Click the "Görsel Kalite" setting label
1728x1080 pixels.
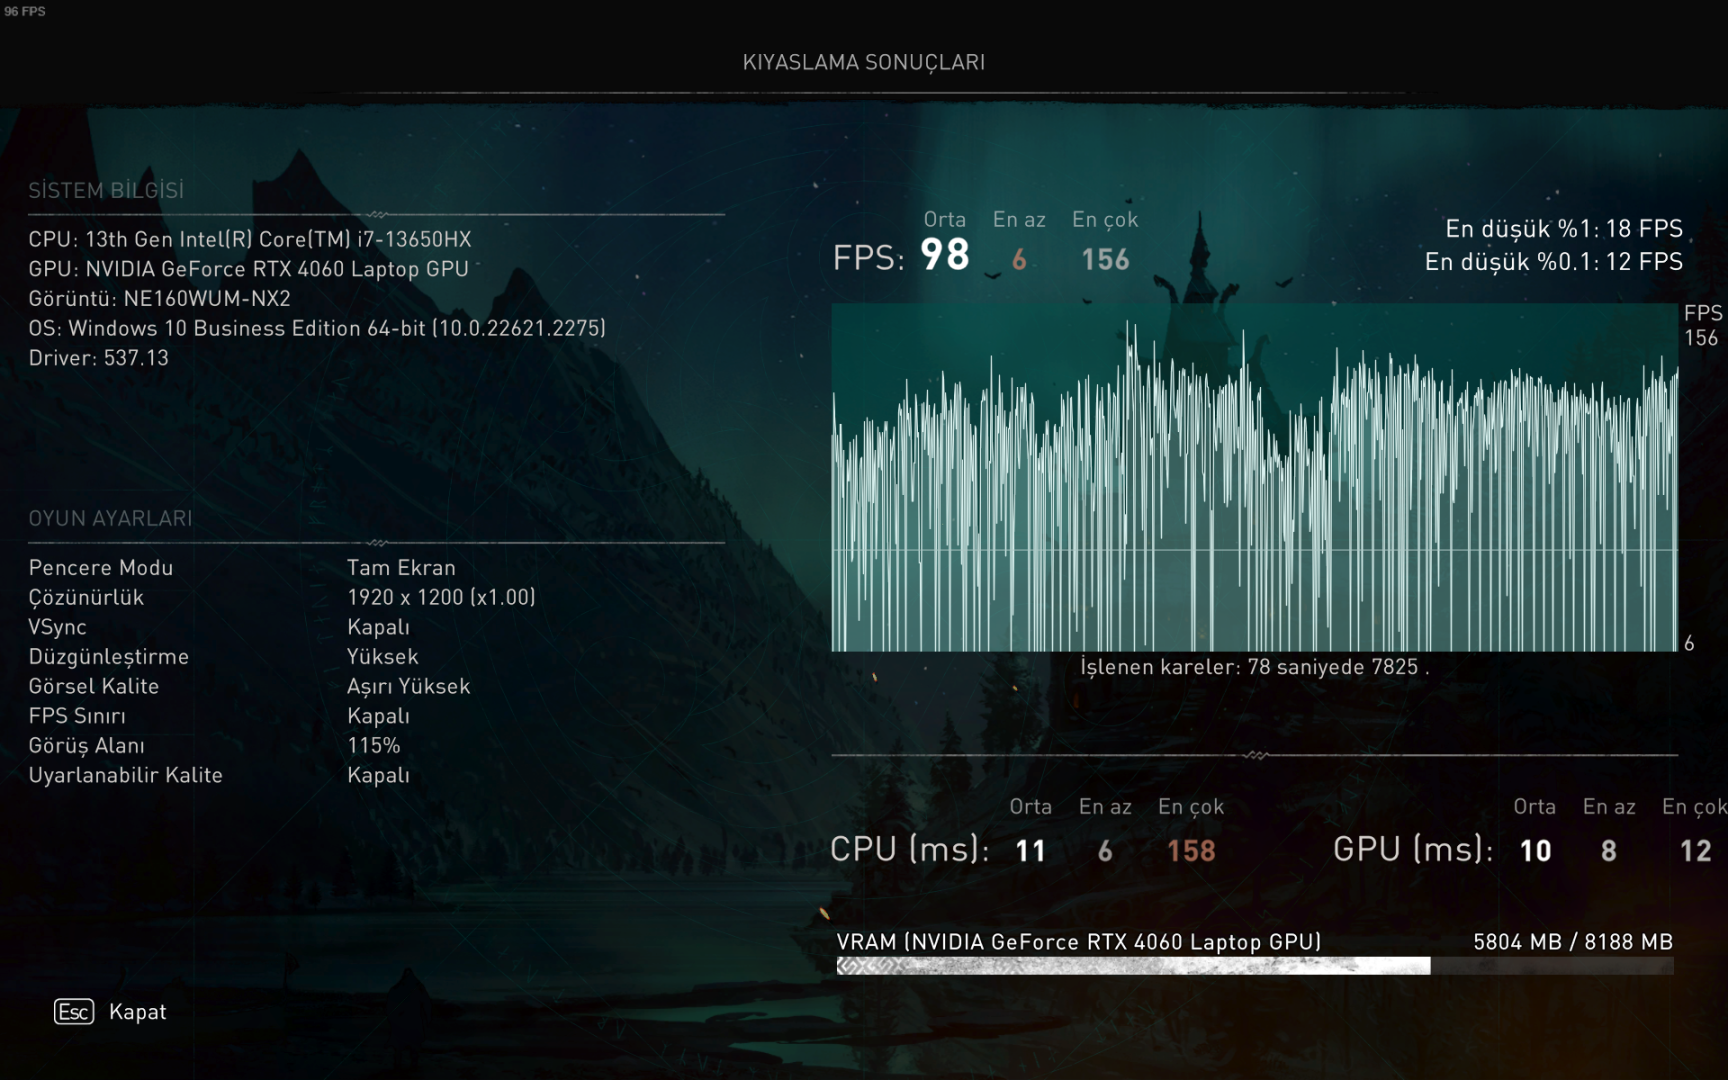pyautogui.click(x=94, y=686)
